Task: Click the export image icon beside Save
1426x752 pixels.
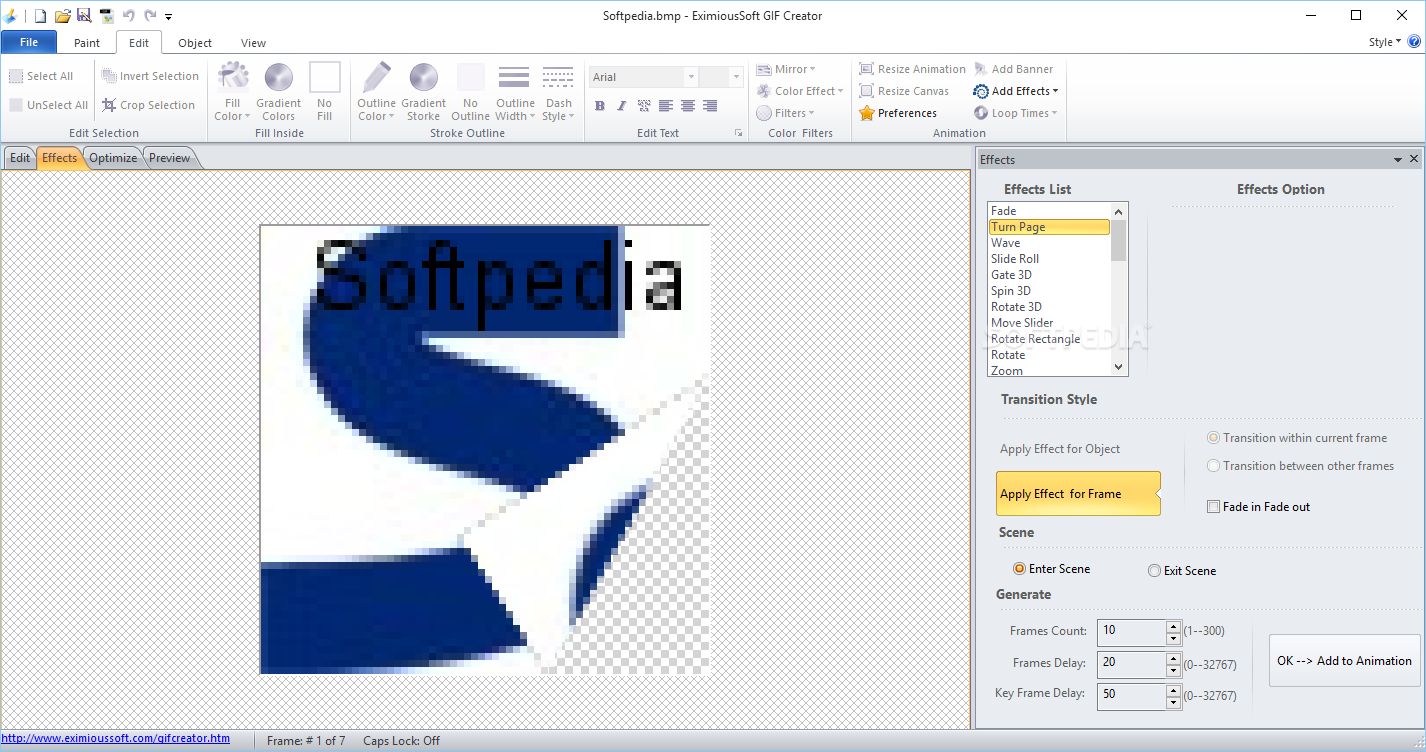Action: point(106,15)
